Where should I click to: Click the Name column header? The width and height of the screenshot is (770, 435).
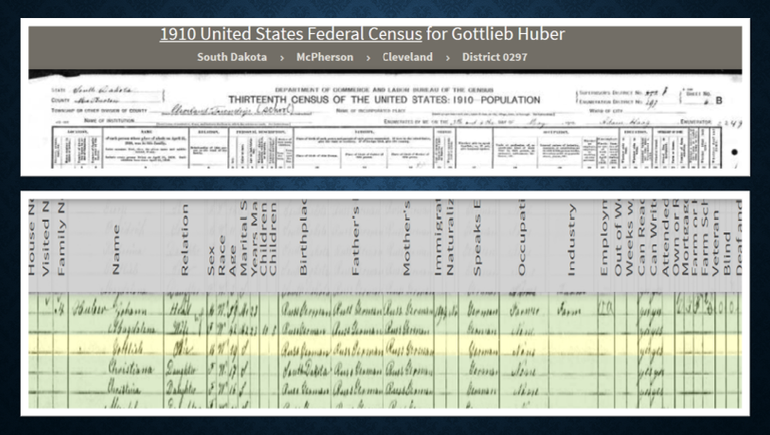116,249
